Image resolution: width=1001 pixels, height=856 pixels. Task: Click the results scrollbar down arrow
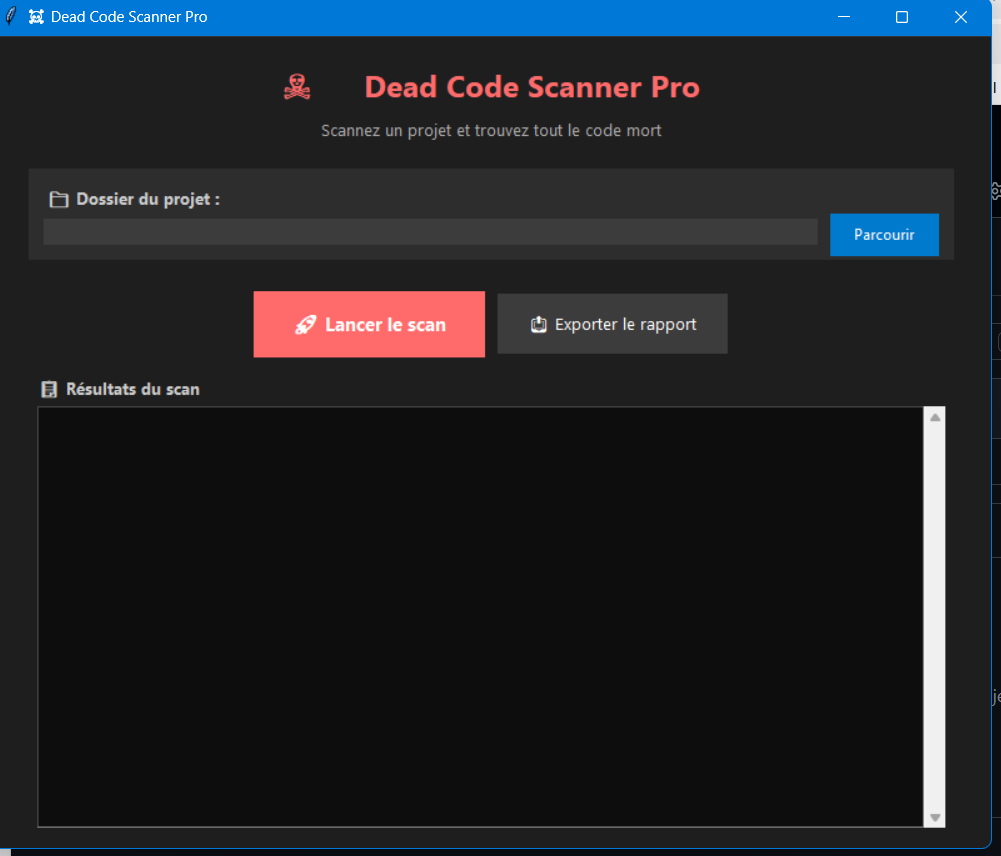pyautogui.click(x=935, y=817)
